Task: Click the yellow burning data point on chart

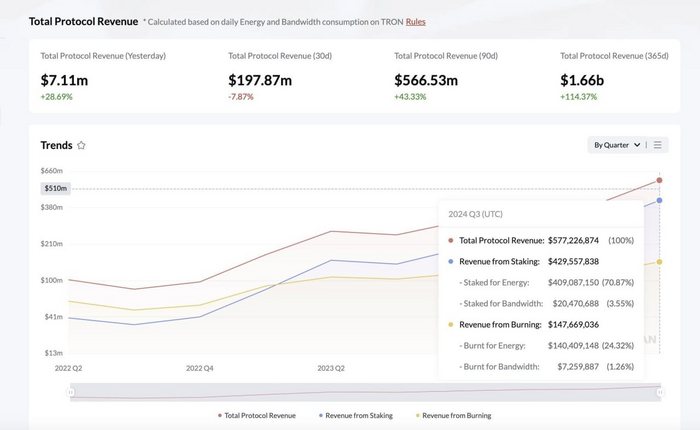Action: (x=660, y=262)
